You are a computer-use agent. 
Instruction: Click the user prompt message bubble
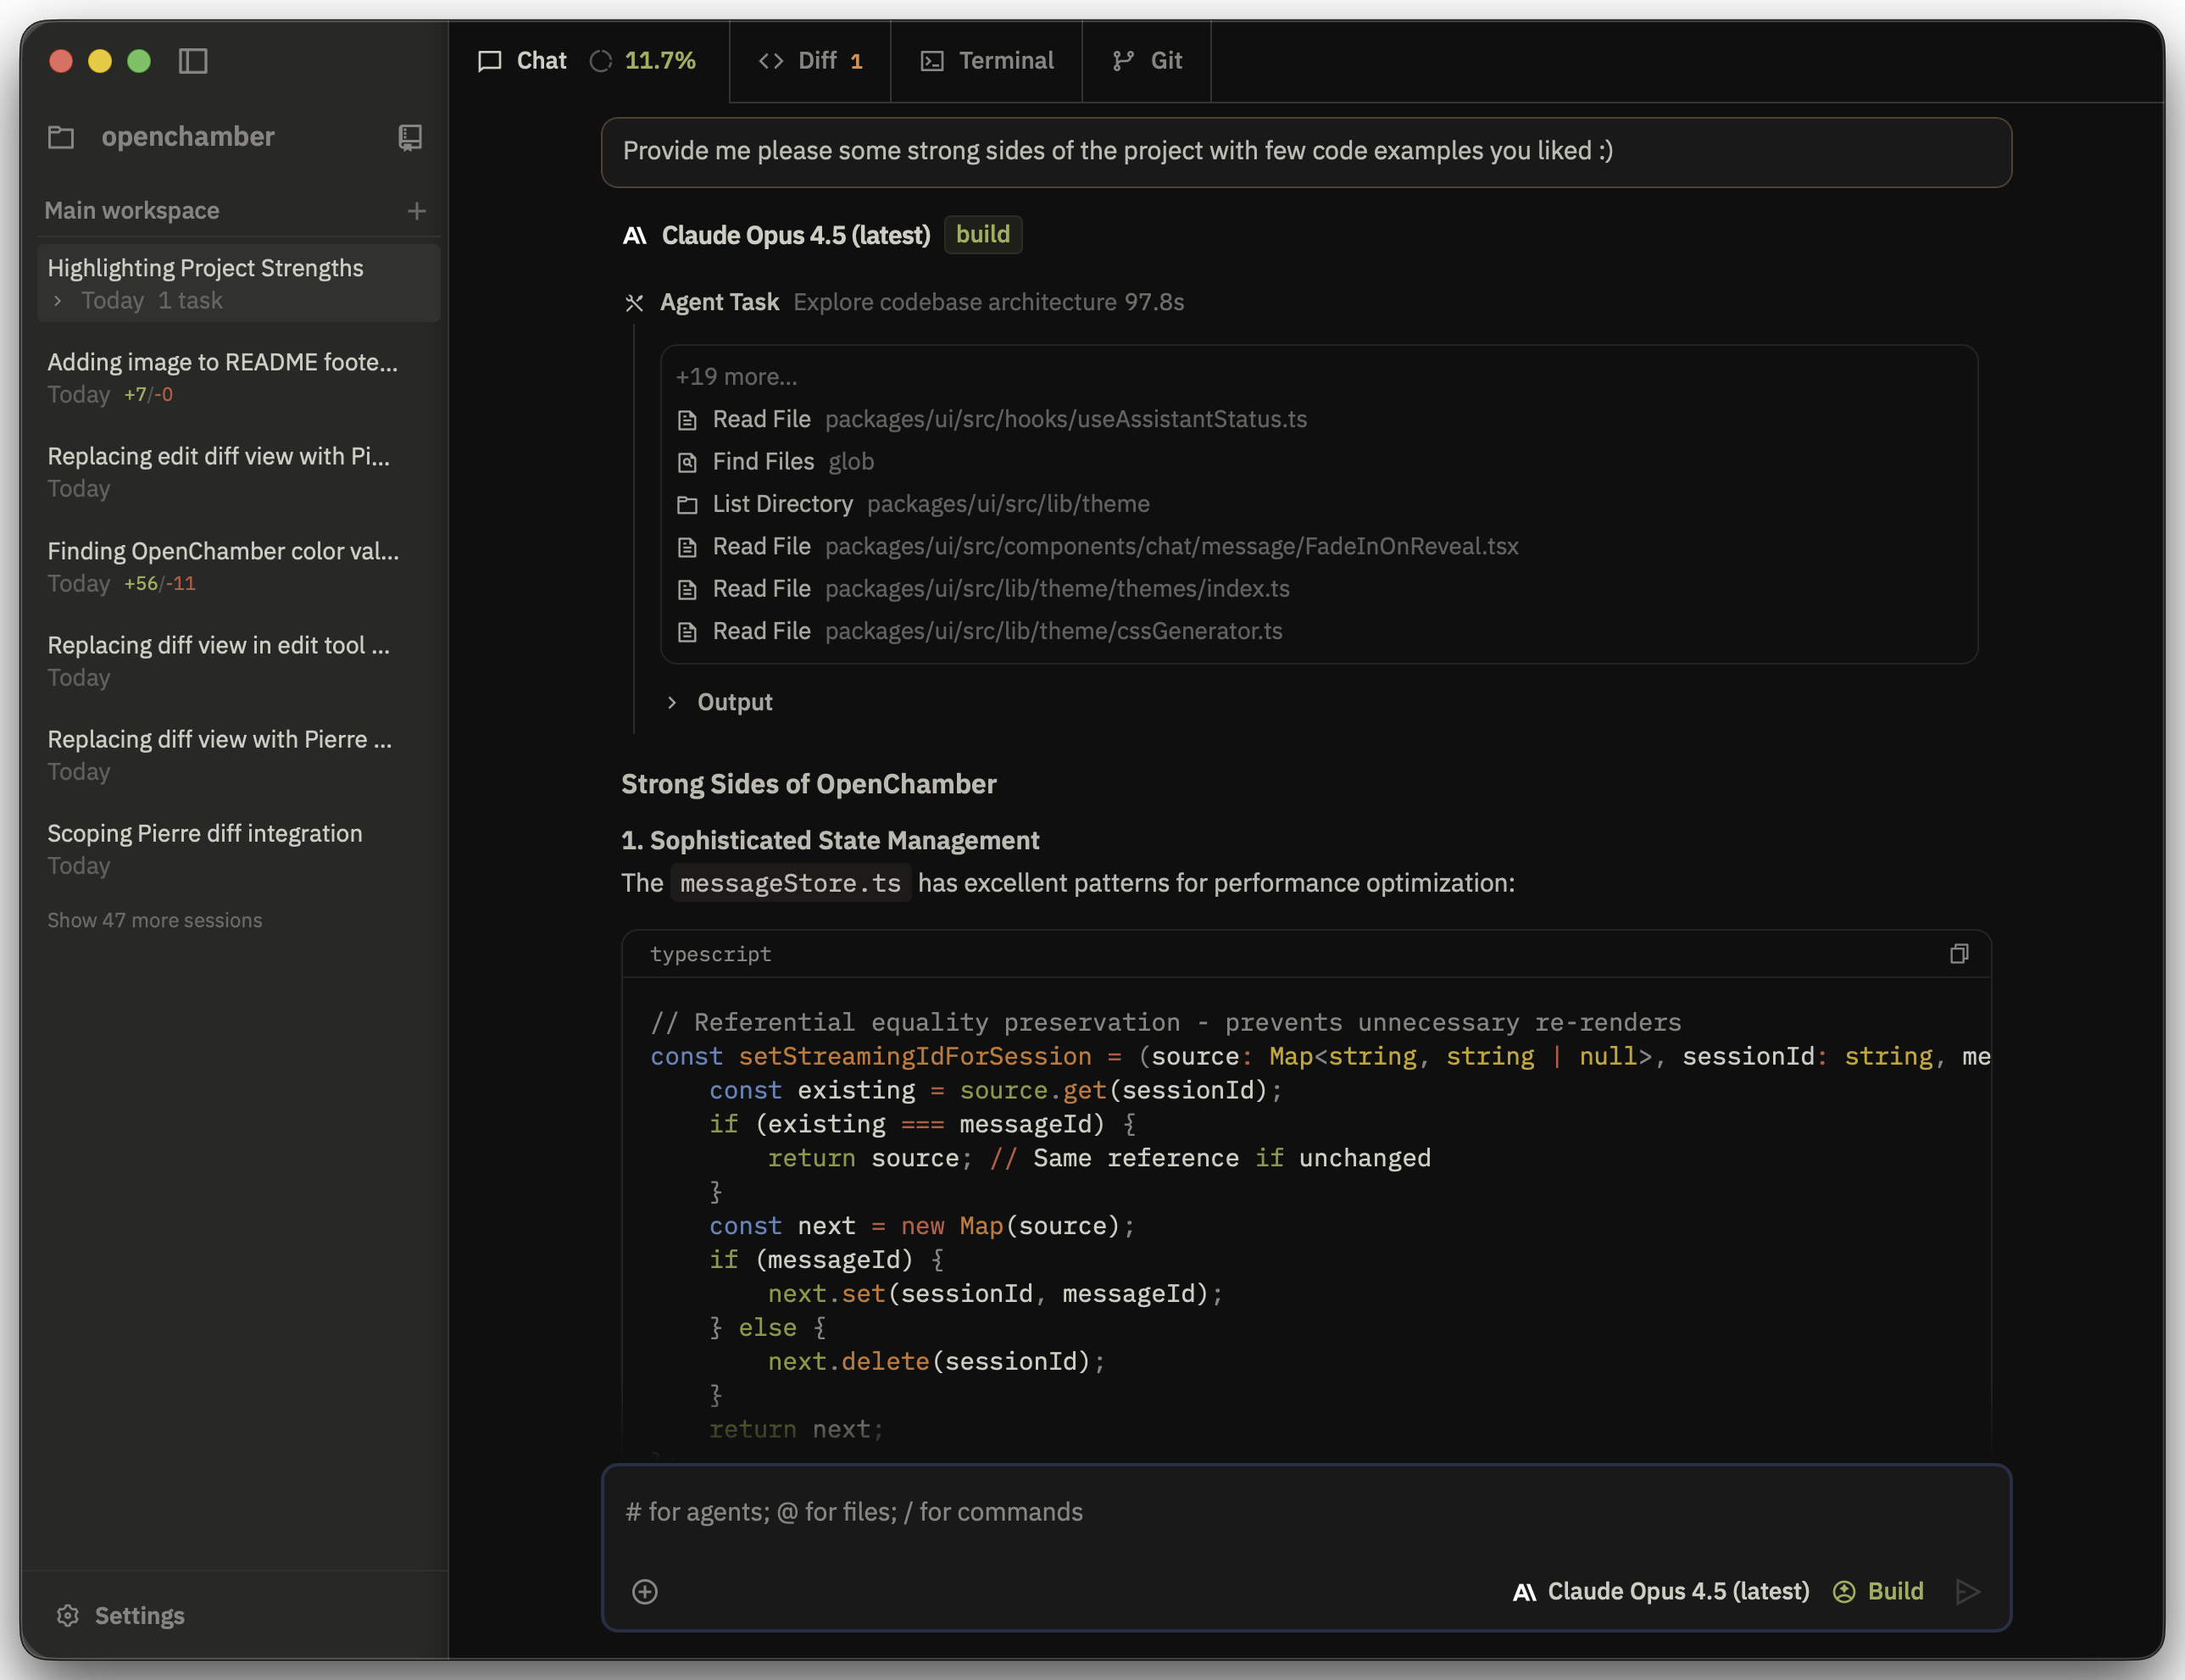coord(1306,152)
